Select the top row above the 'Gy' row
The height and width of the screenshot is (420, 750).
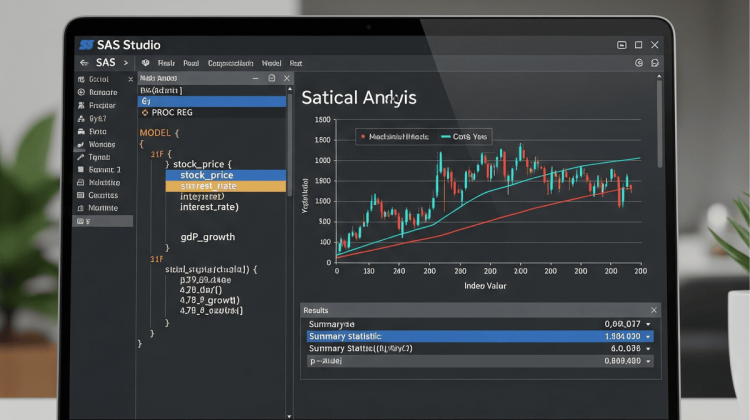coord(212,90)
